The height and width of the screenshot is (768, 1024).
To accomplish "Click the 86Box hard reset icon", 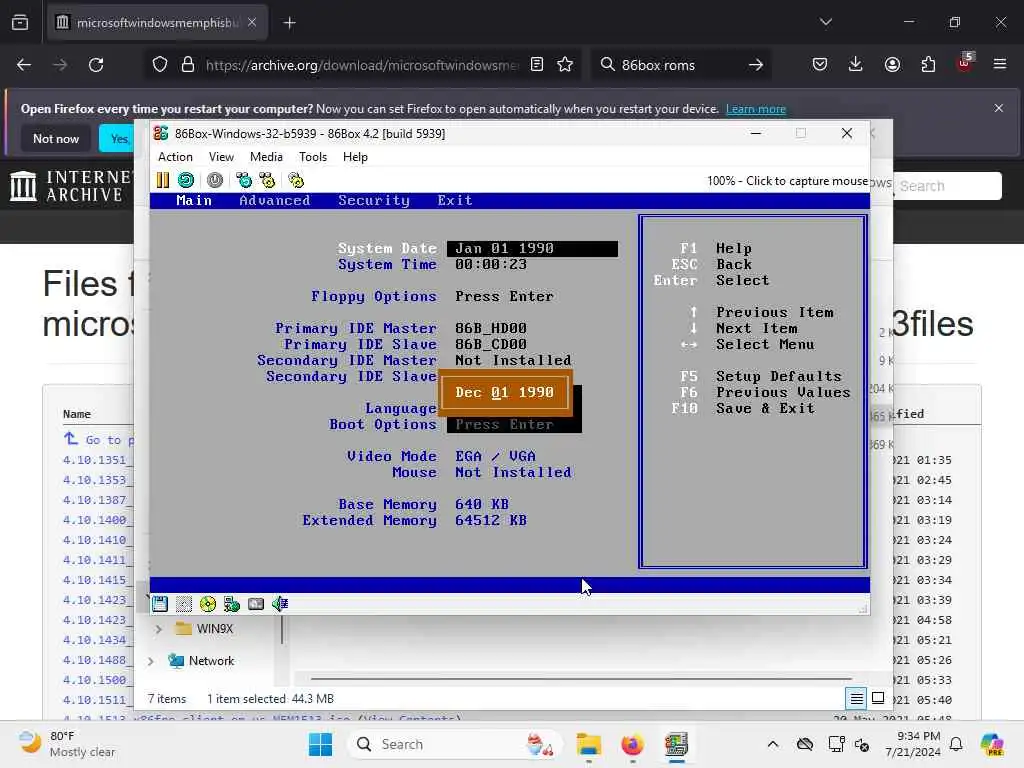I will coord(186,180).
